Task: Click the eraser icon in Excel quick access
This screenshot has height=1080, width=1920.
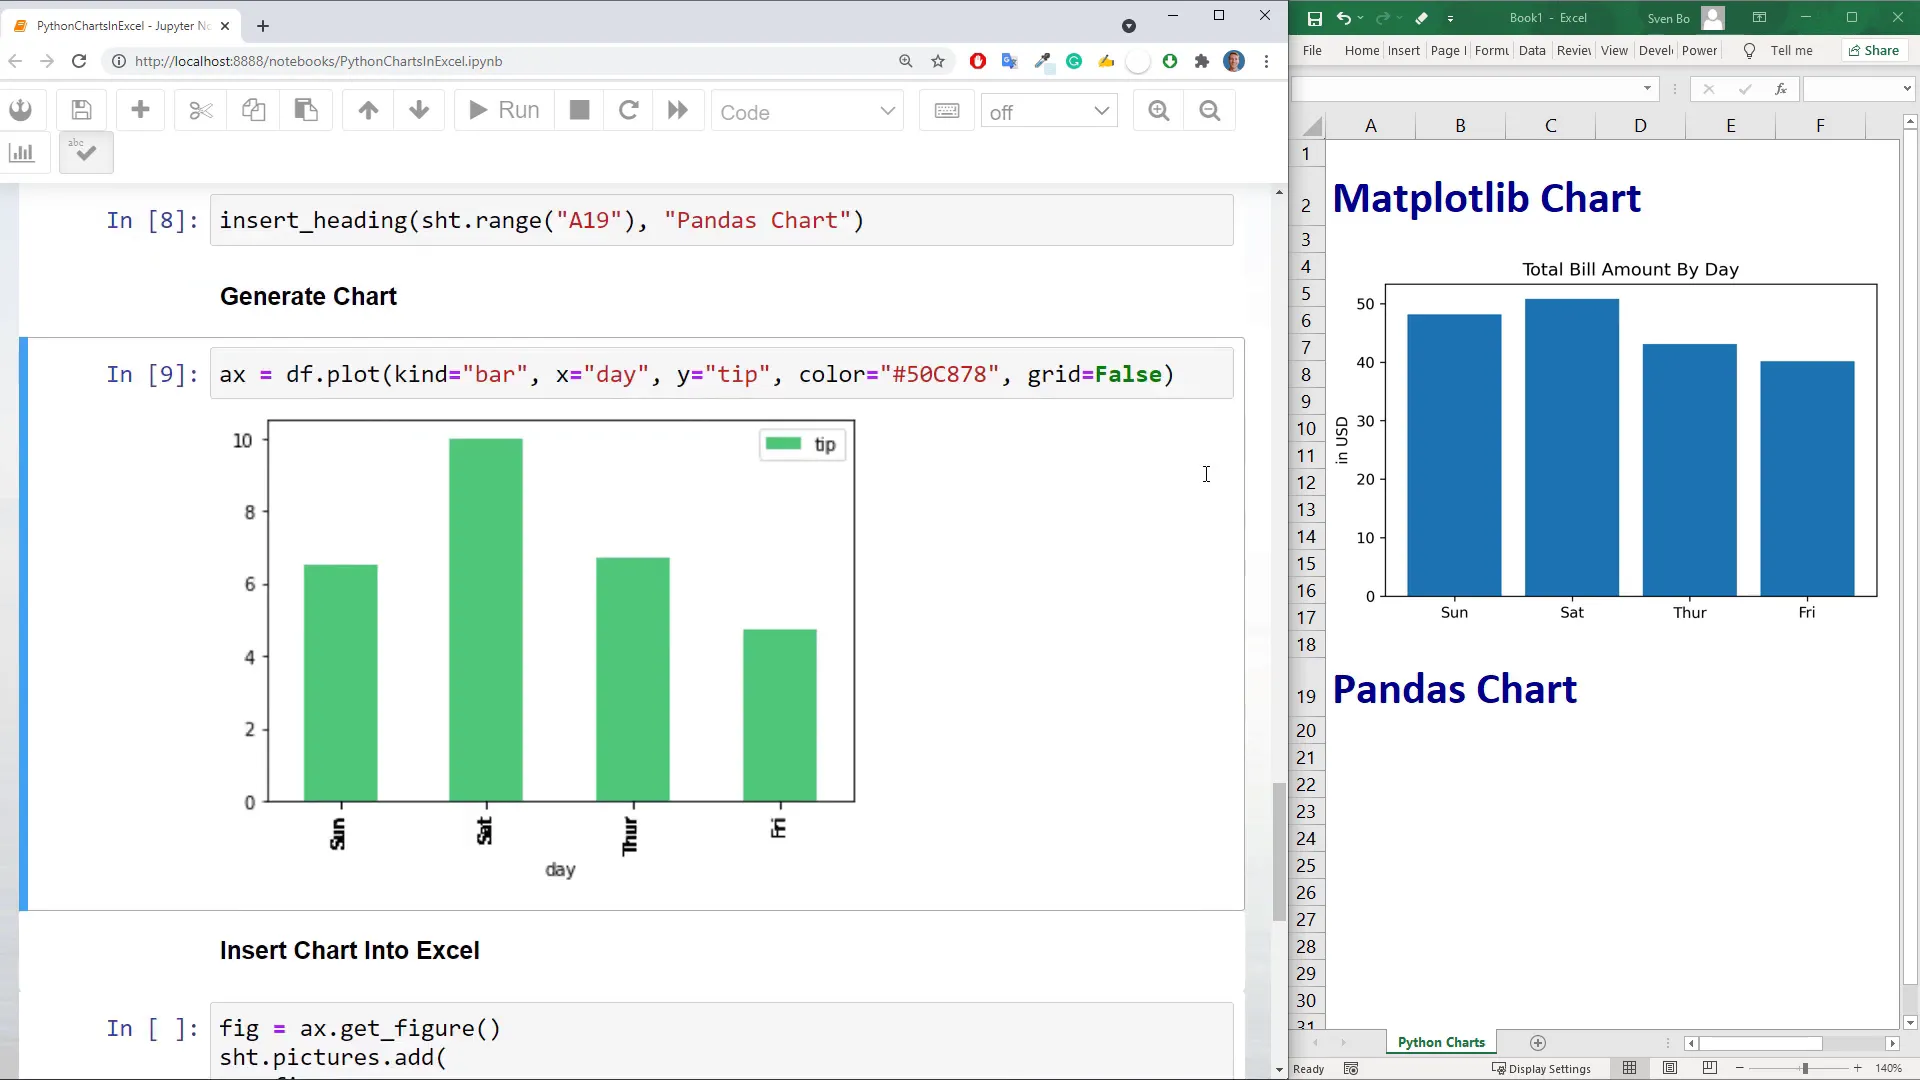Action: tap(1421, 18)
